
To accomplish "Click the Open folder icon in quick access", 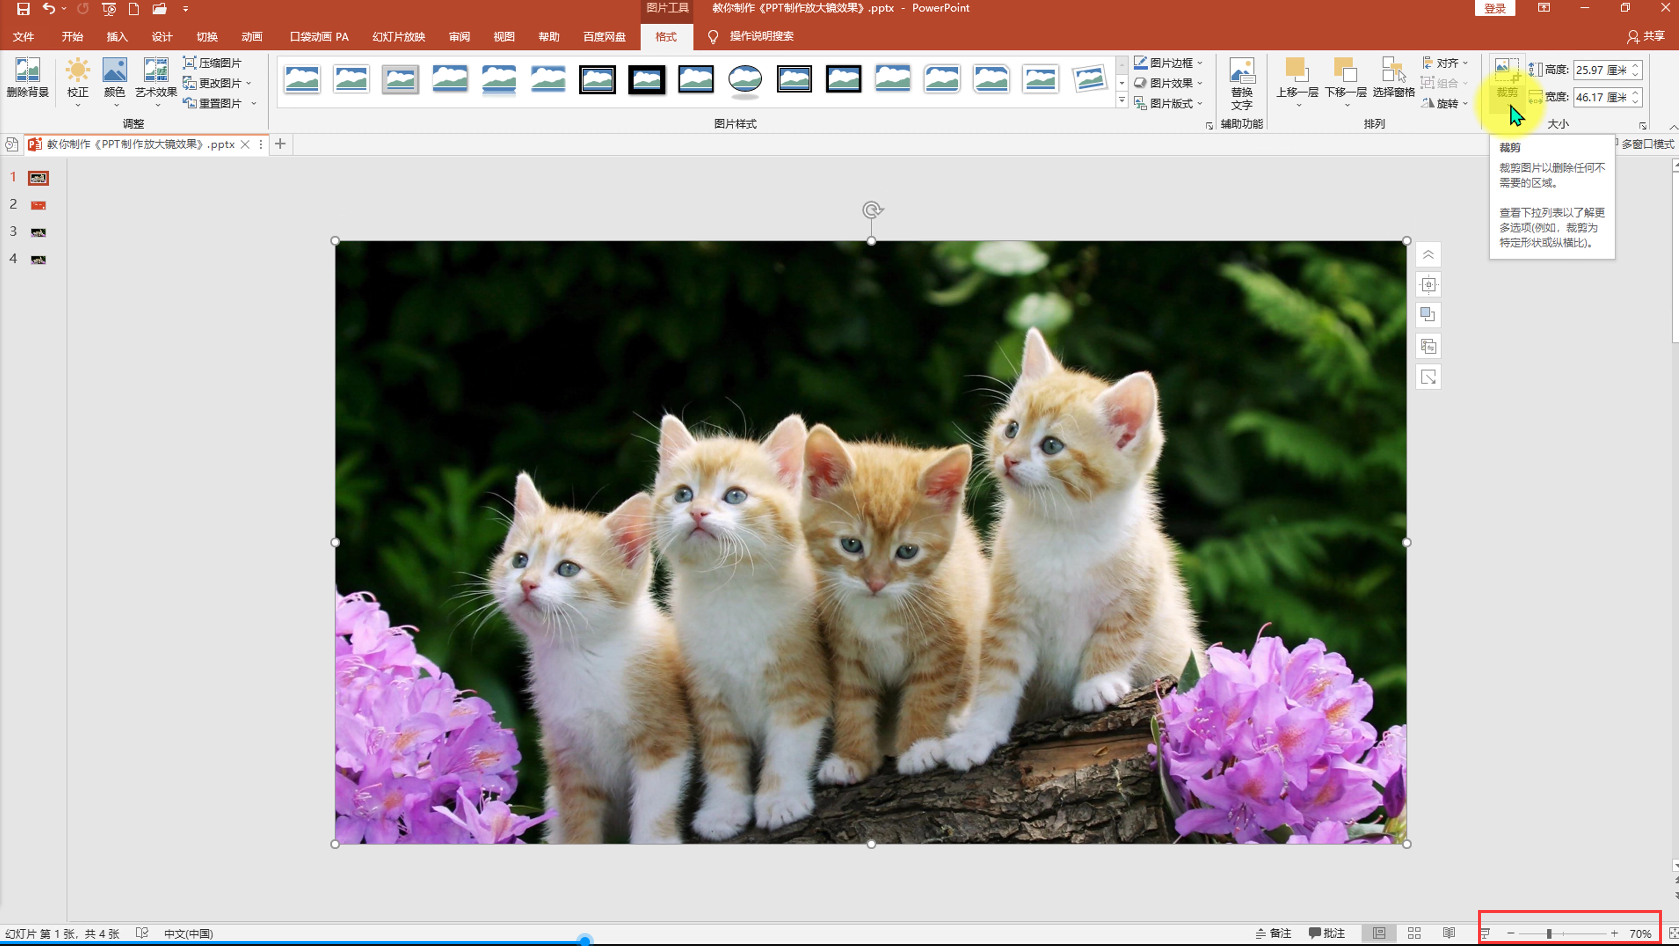I will [160, 9].
